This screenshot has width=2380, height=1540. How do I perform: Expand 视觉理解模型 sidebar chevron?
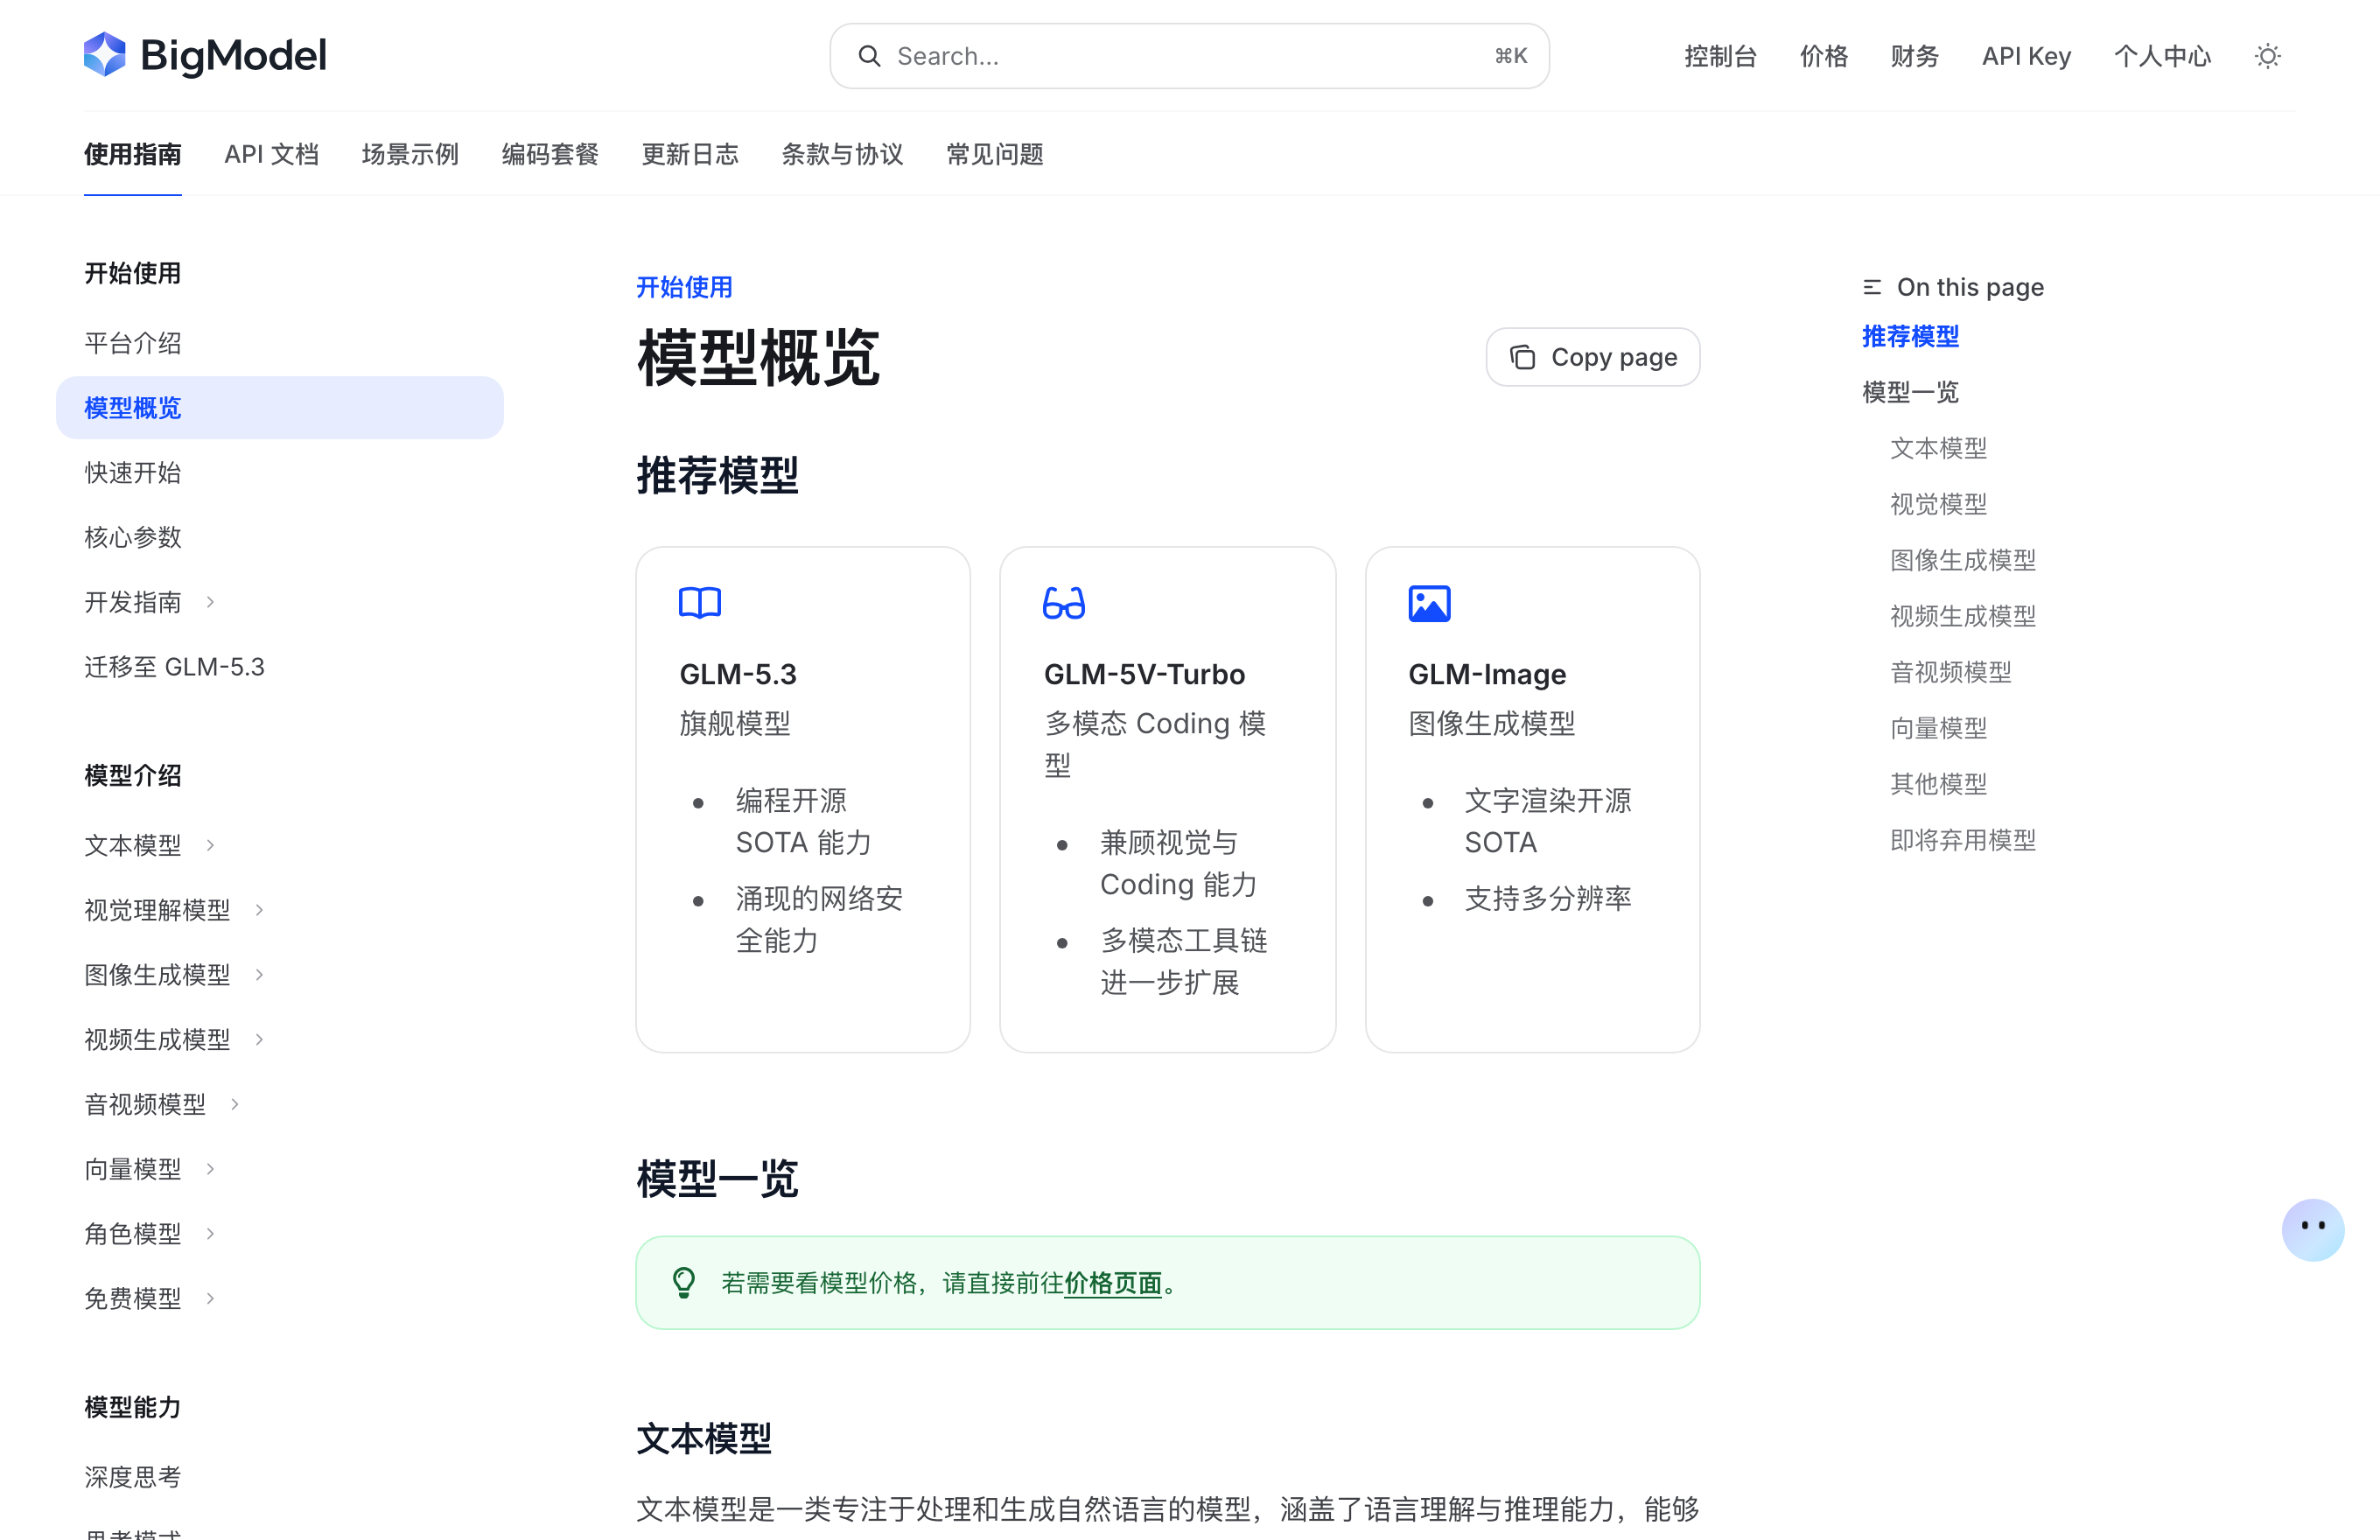(259, 910)
